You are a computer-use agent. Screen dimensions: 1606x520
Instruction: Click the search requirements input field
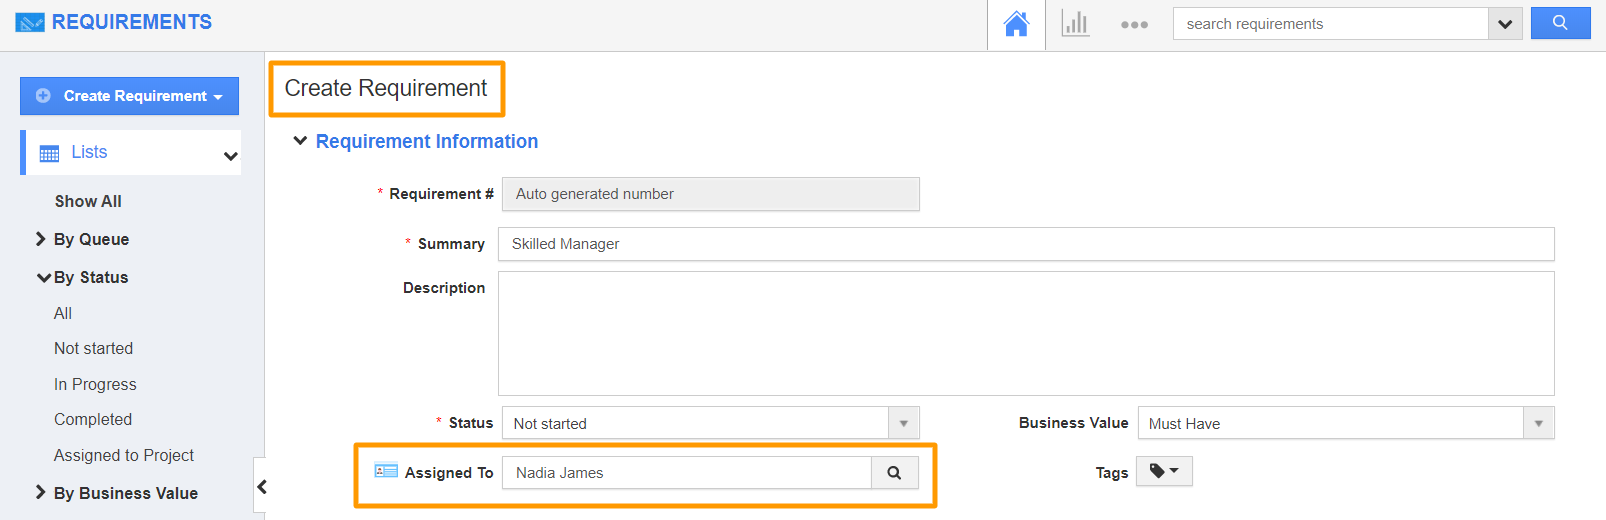[1331, 24]
